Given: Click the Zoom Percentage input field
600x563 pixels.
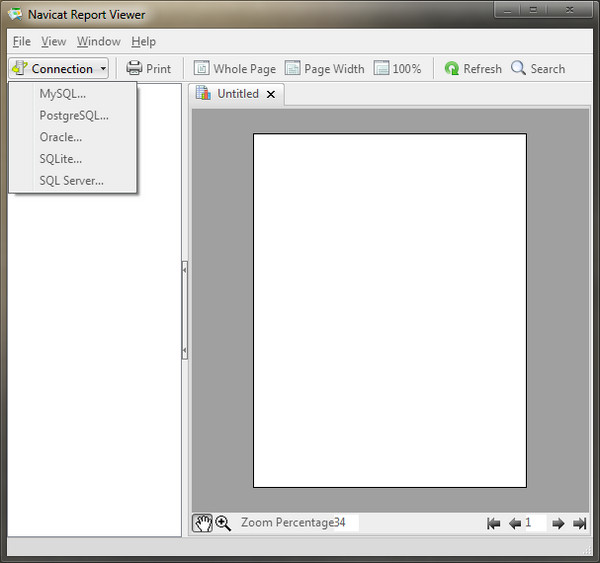Looking at the screenshot, I should click(x=345, y=523).
